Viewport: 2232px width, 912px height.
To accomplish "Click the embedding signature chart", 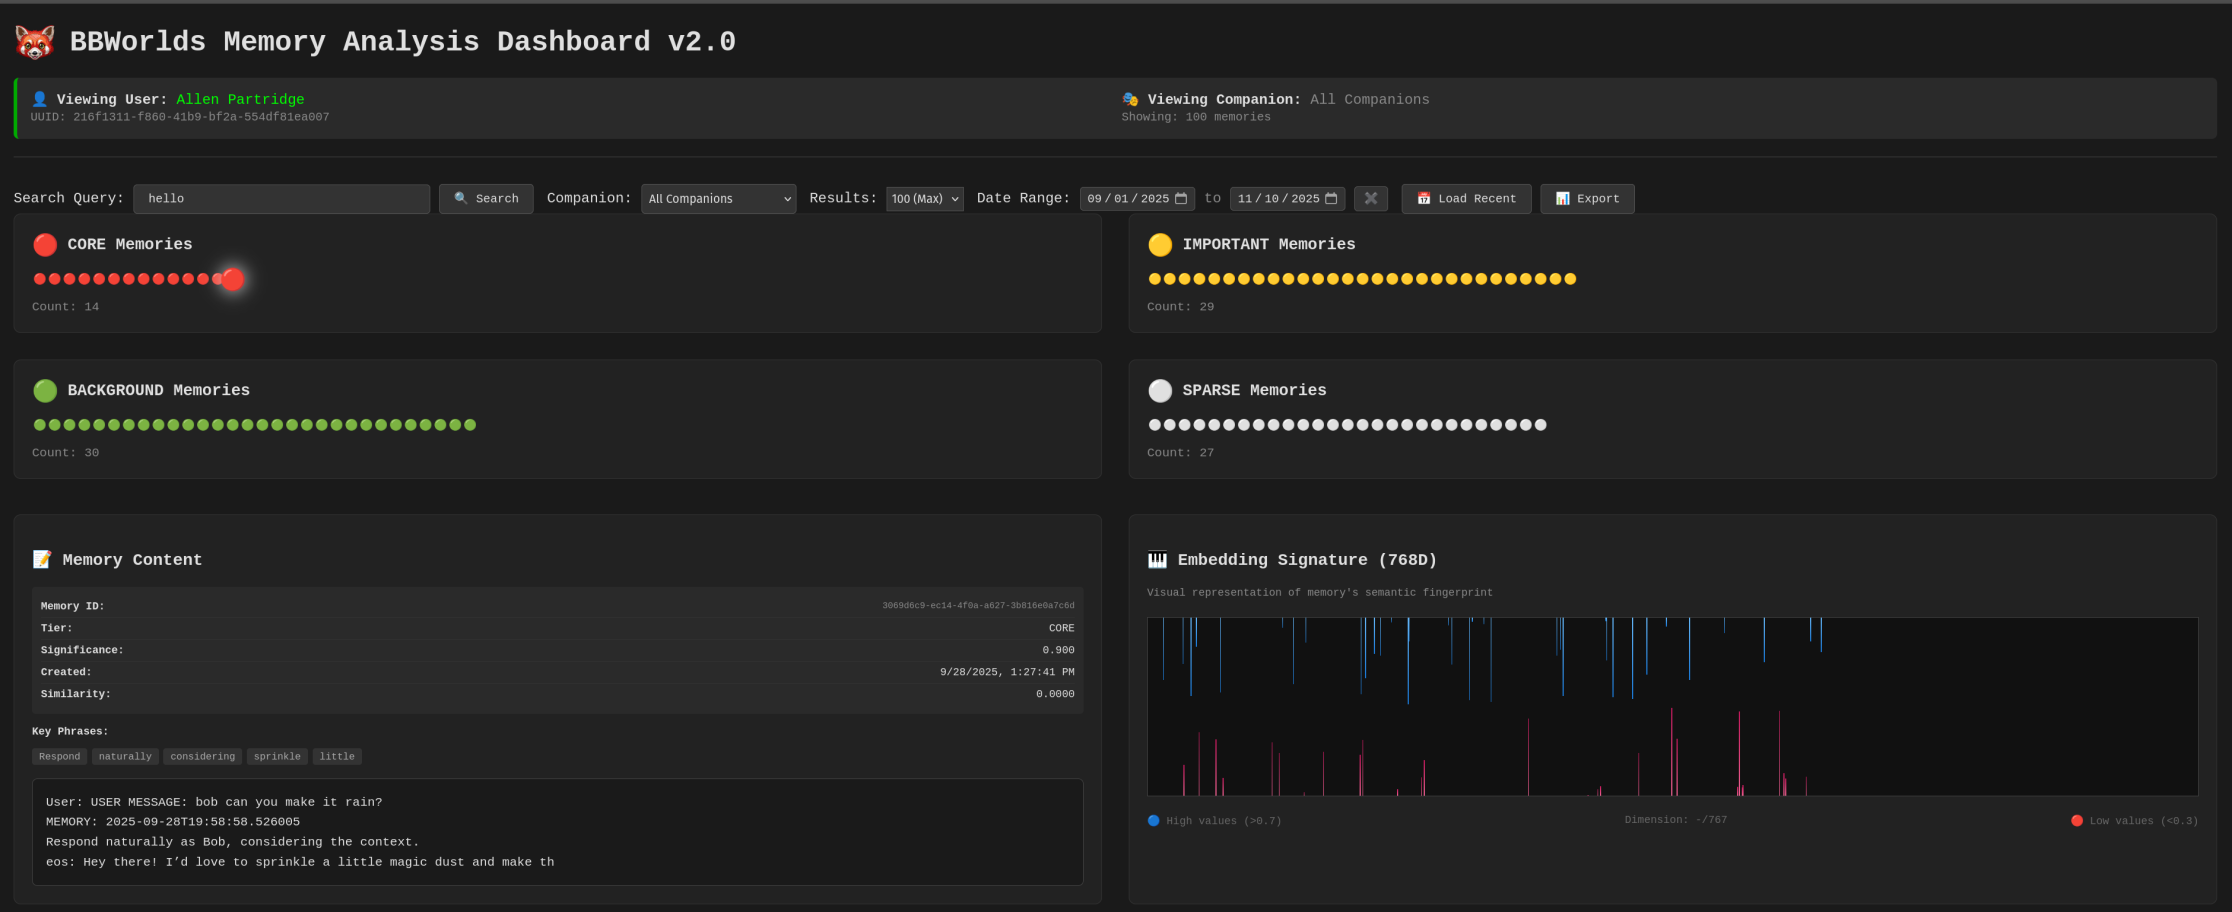I will [1671, 706].
